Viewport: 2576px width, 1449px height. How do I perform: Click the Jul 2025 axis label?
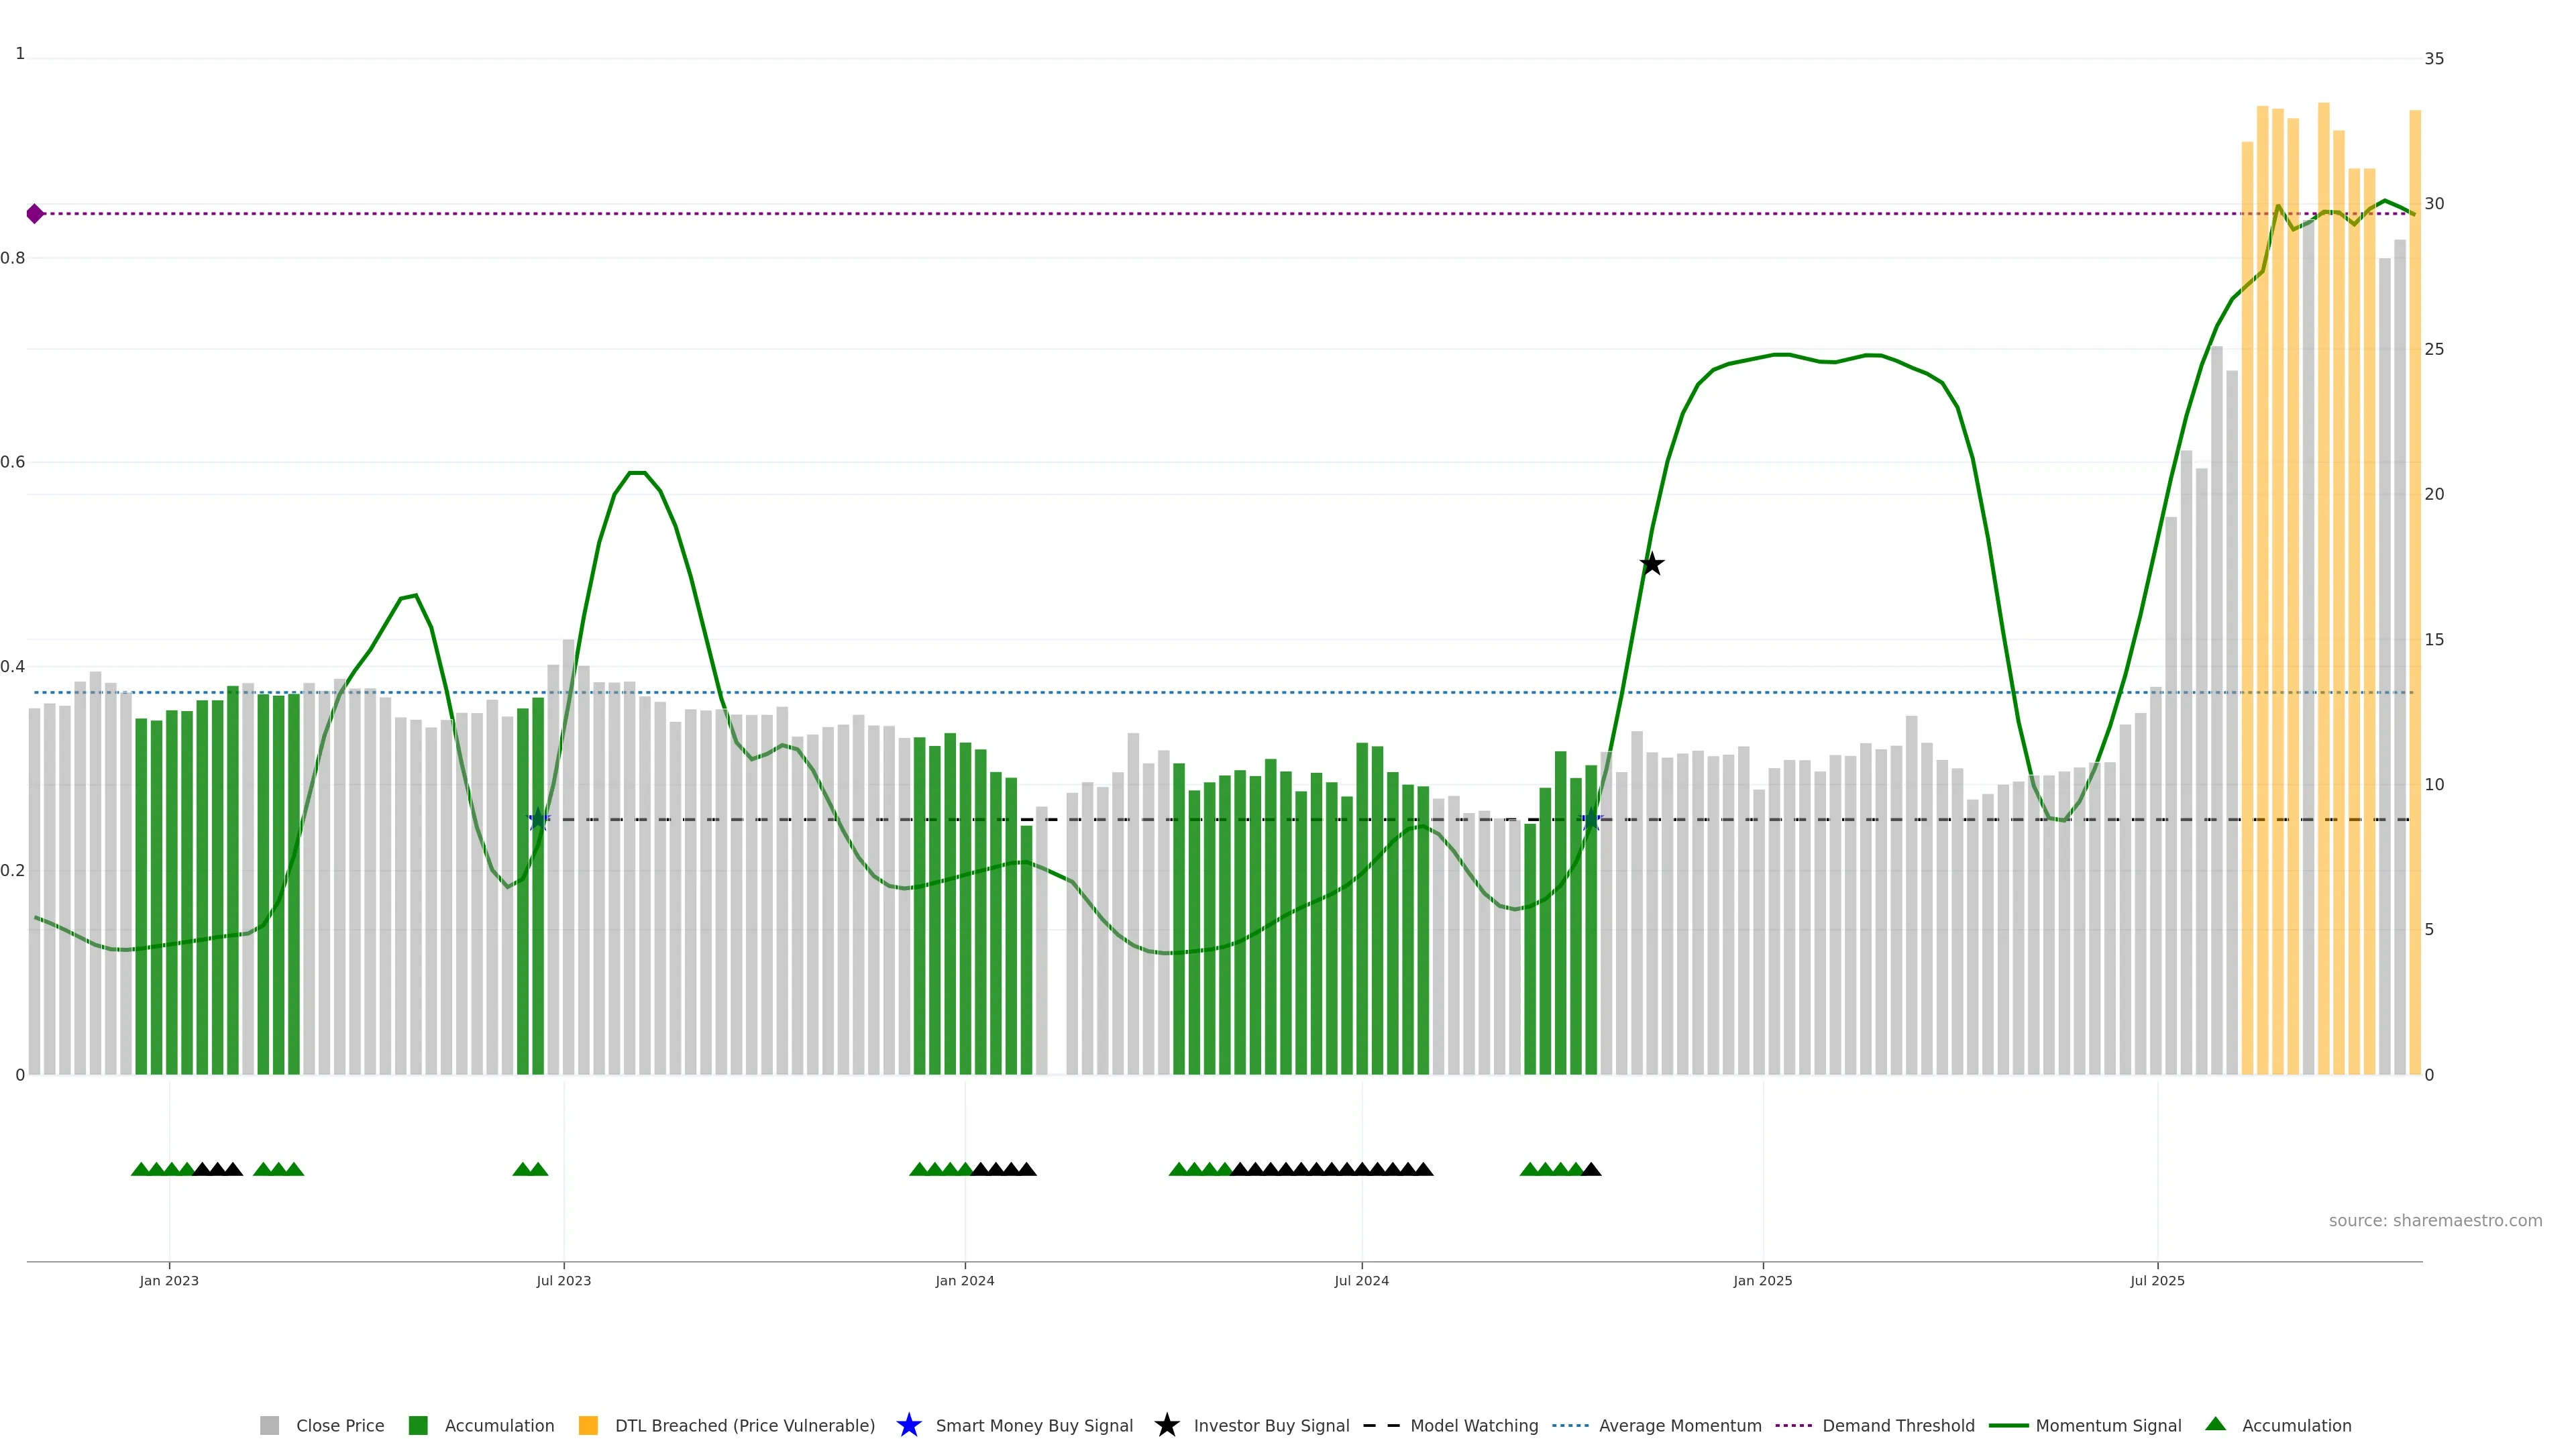tap(2157, 1281)
